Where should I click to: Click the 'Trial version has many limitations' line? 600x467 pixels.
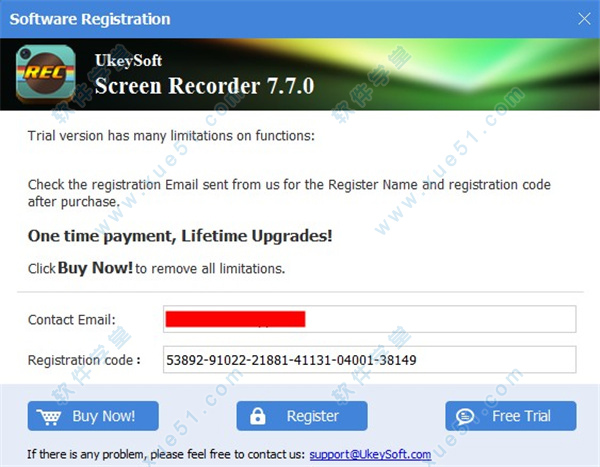pos(171,136)
